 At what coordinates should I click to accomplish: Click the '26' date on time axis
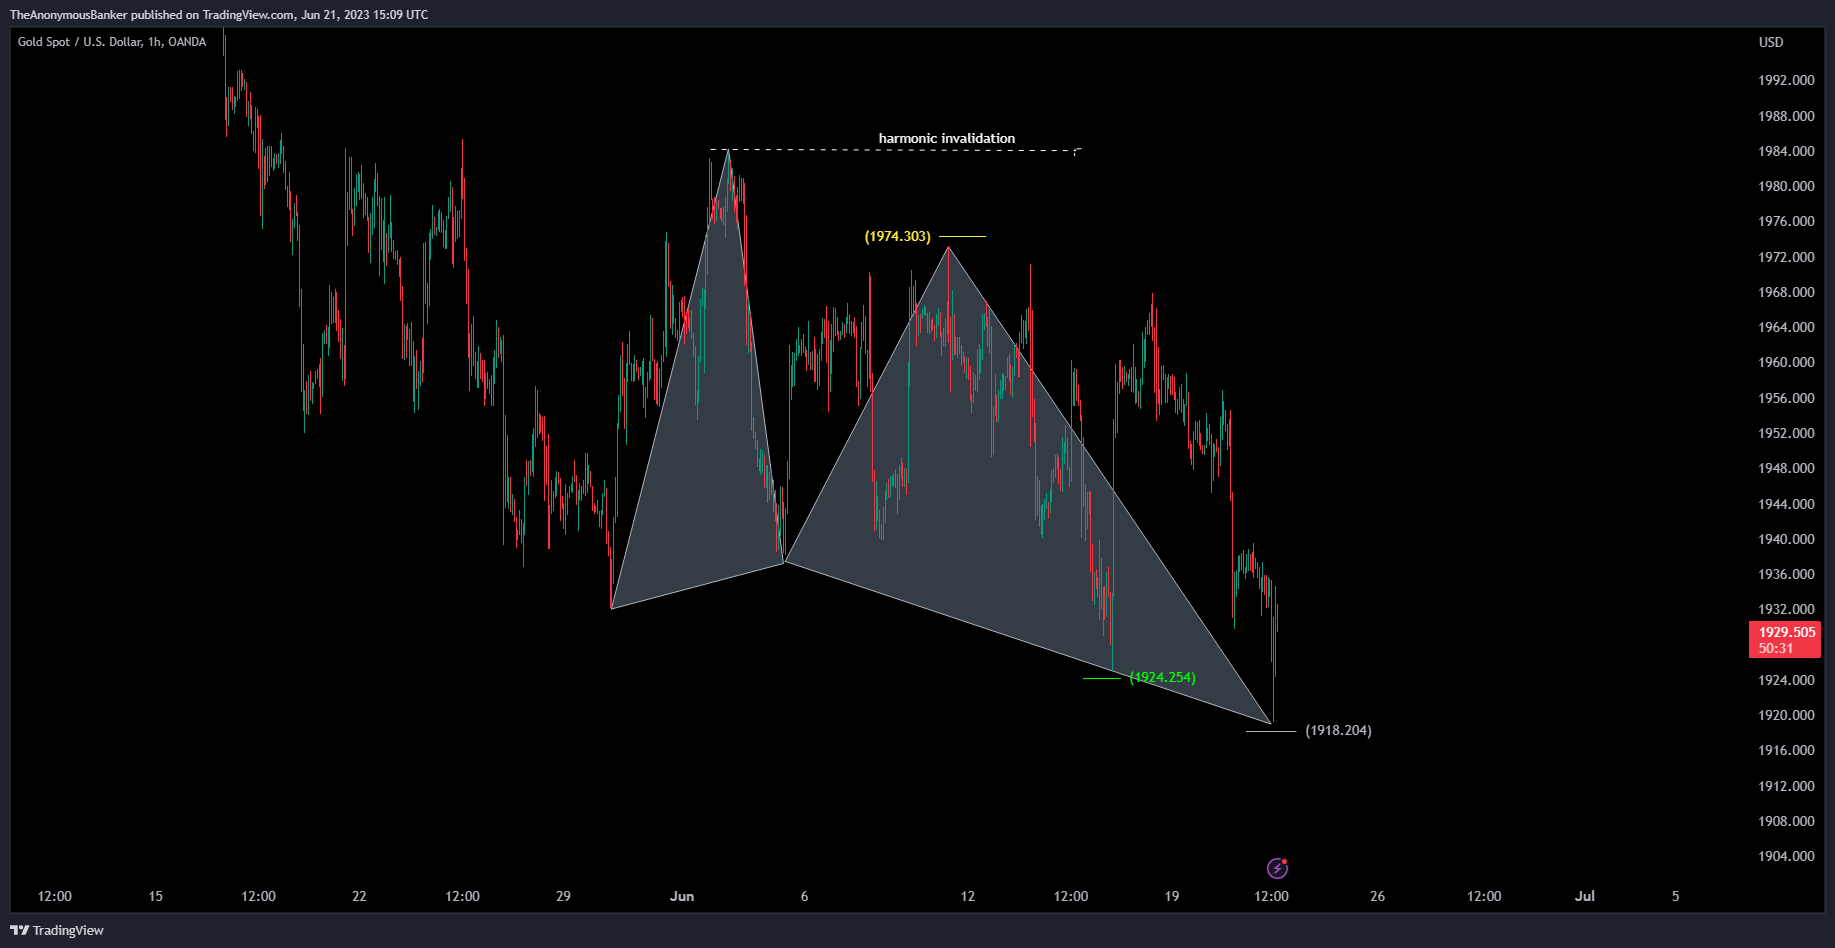click(x=1377, y=896)
